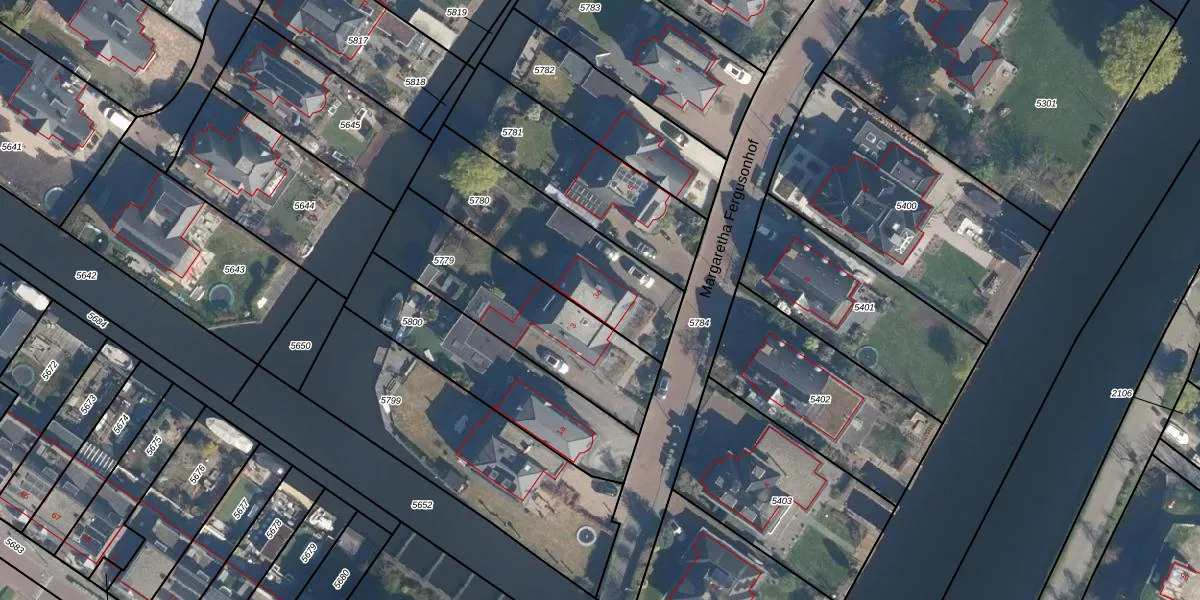Select parcel number 5799
This screenshot has width=1200, height=600.
[x=390, y=400]
